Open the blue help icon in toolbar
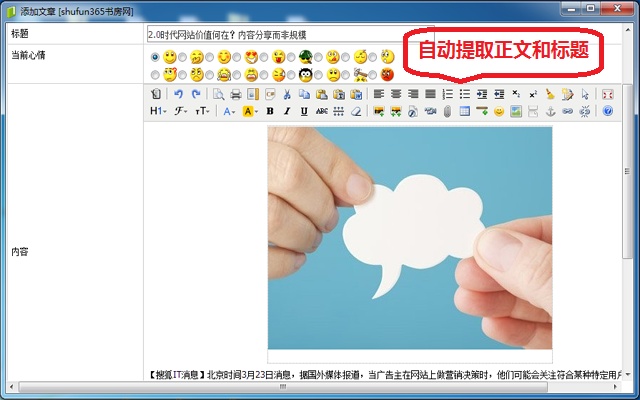The width and height of the screenshot is (640, 400). click(x=607, y=111)
